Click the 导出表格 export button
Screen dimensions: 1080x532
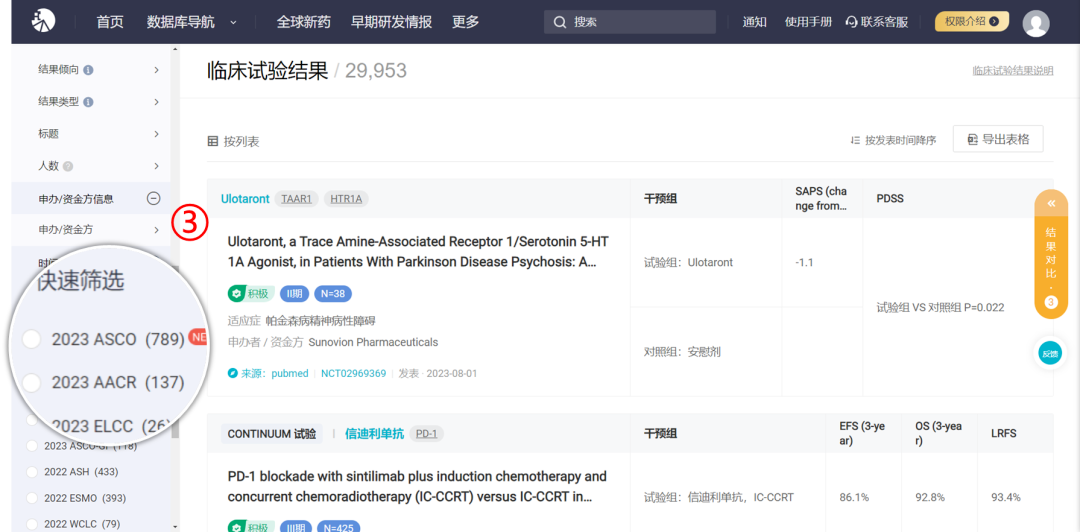(x=997, y=139)
